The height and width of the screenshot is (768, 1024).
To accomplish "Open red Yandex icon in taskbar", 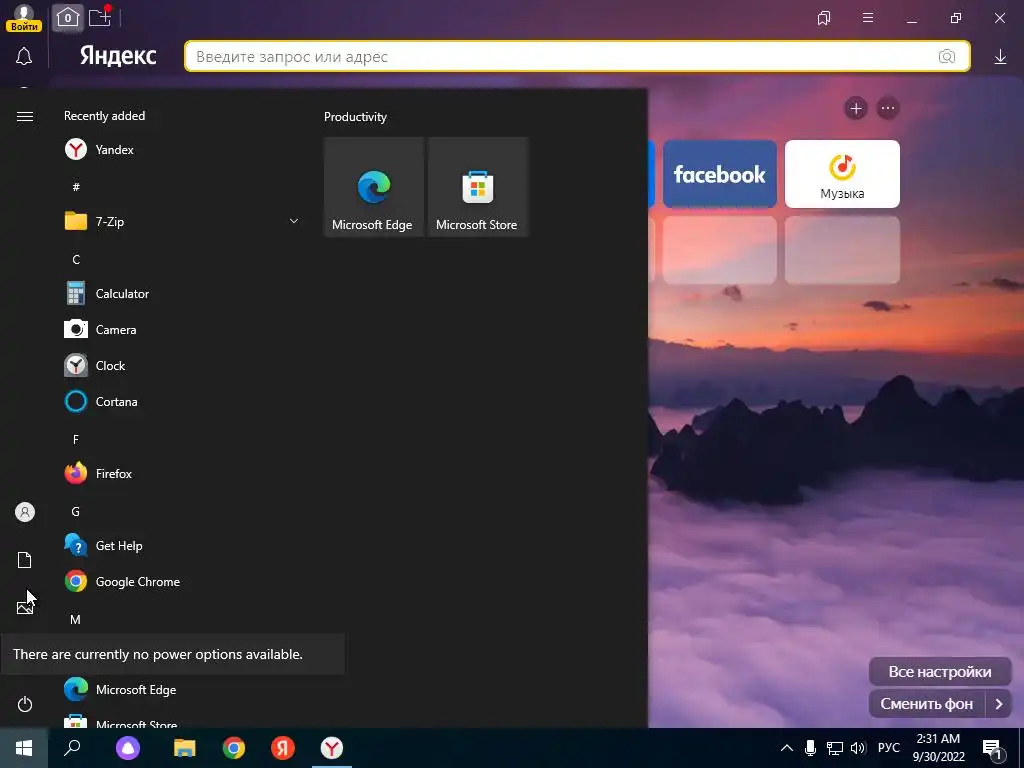I will (x=283, y=748).
